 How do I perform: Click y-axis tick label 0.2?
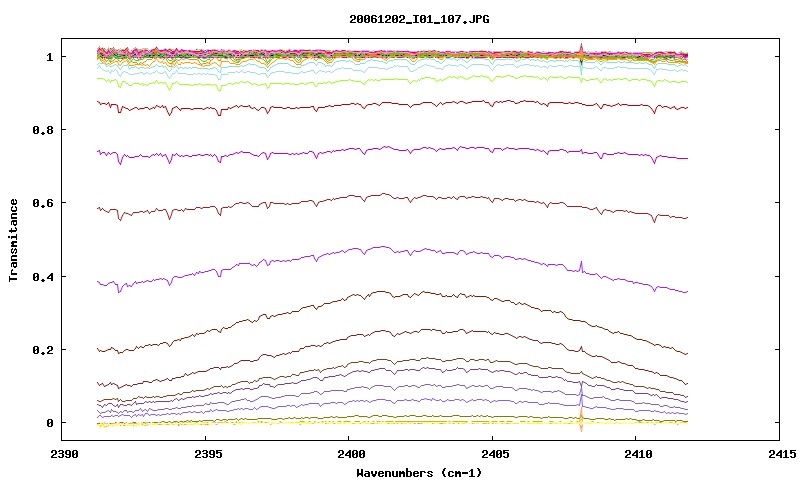point(43,350)
